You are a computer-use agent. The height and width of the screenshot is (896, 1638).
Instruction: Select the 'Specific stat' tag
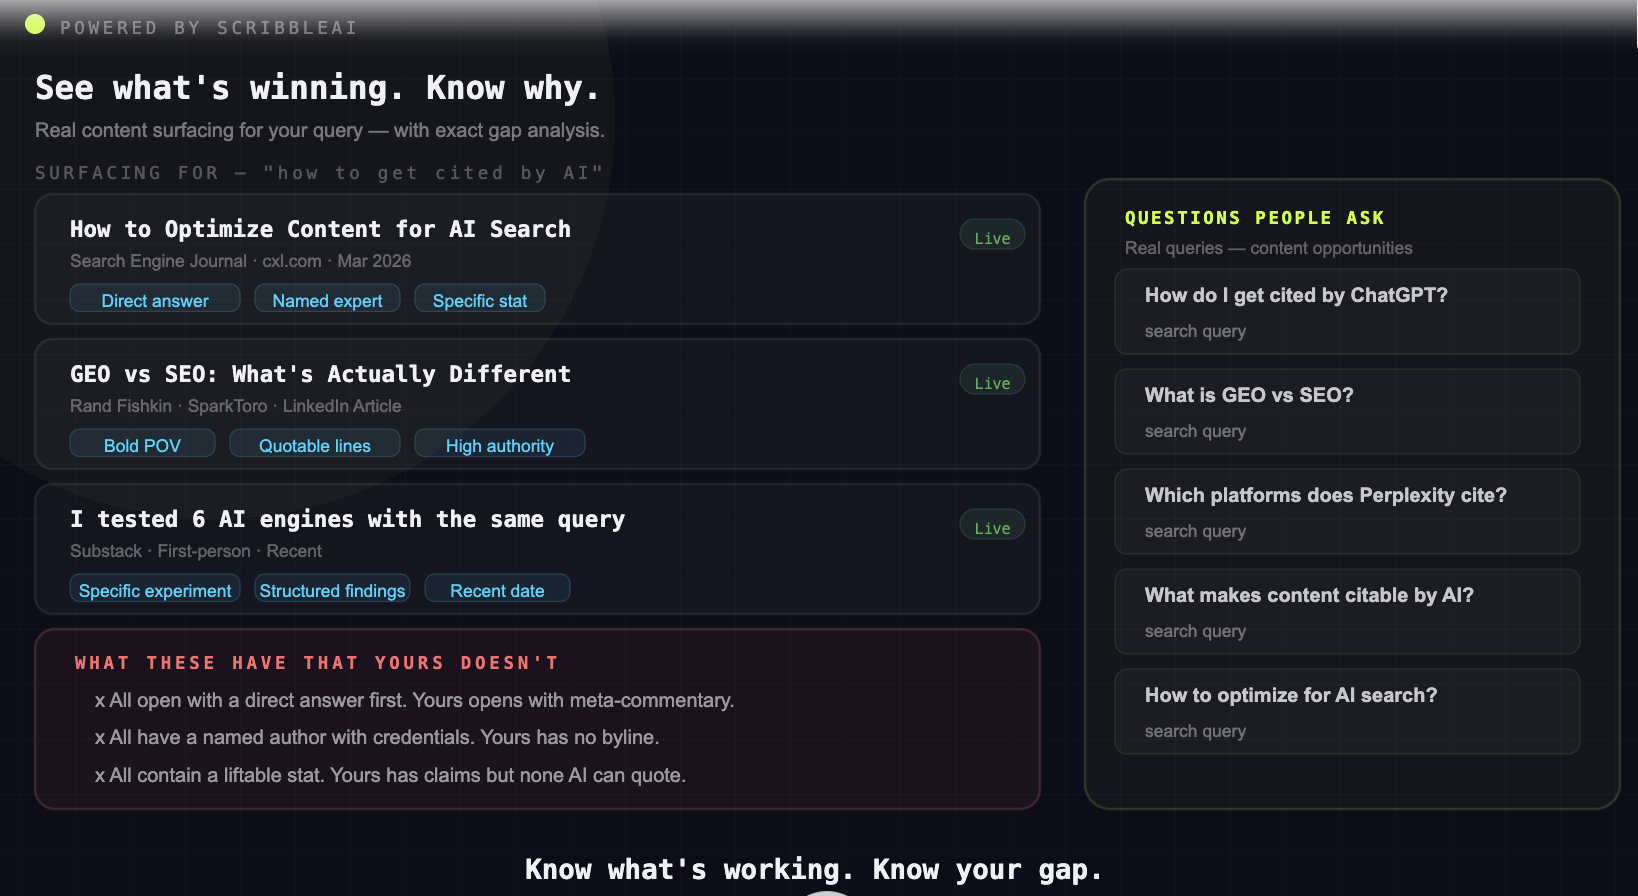pyautogui.click(x=480, y=299)
